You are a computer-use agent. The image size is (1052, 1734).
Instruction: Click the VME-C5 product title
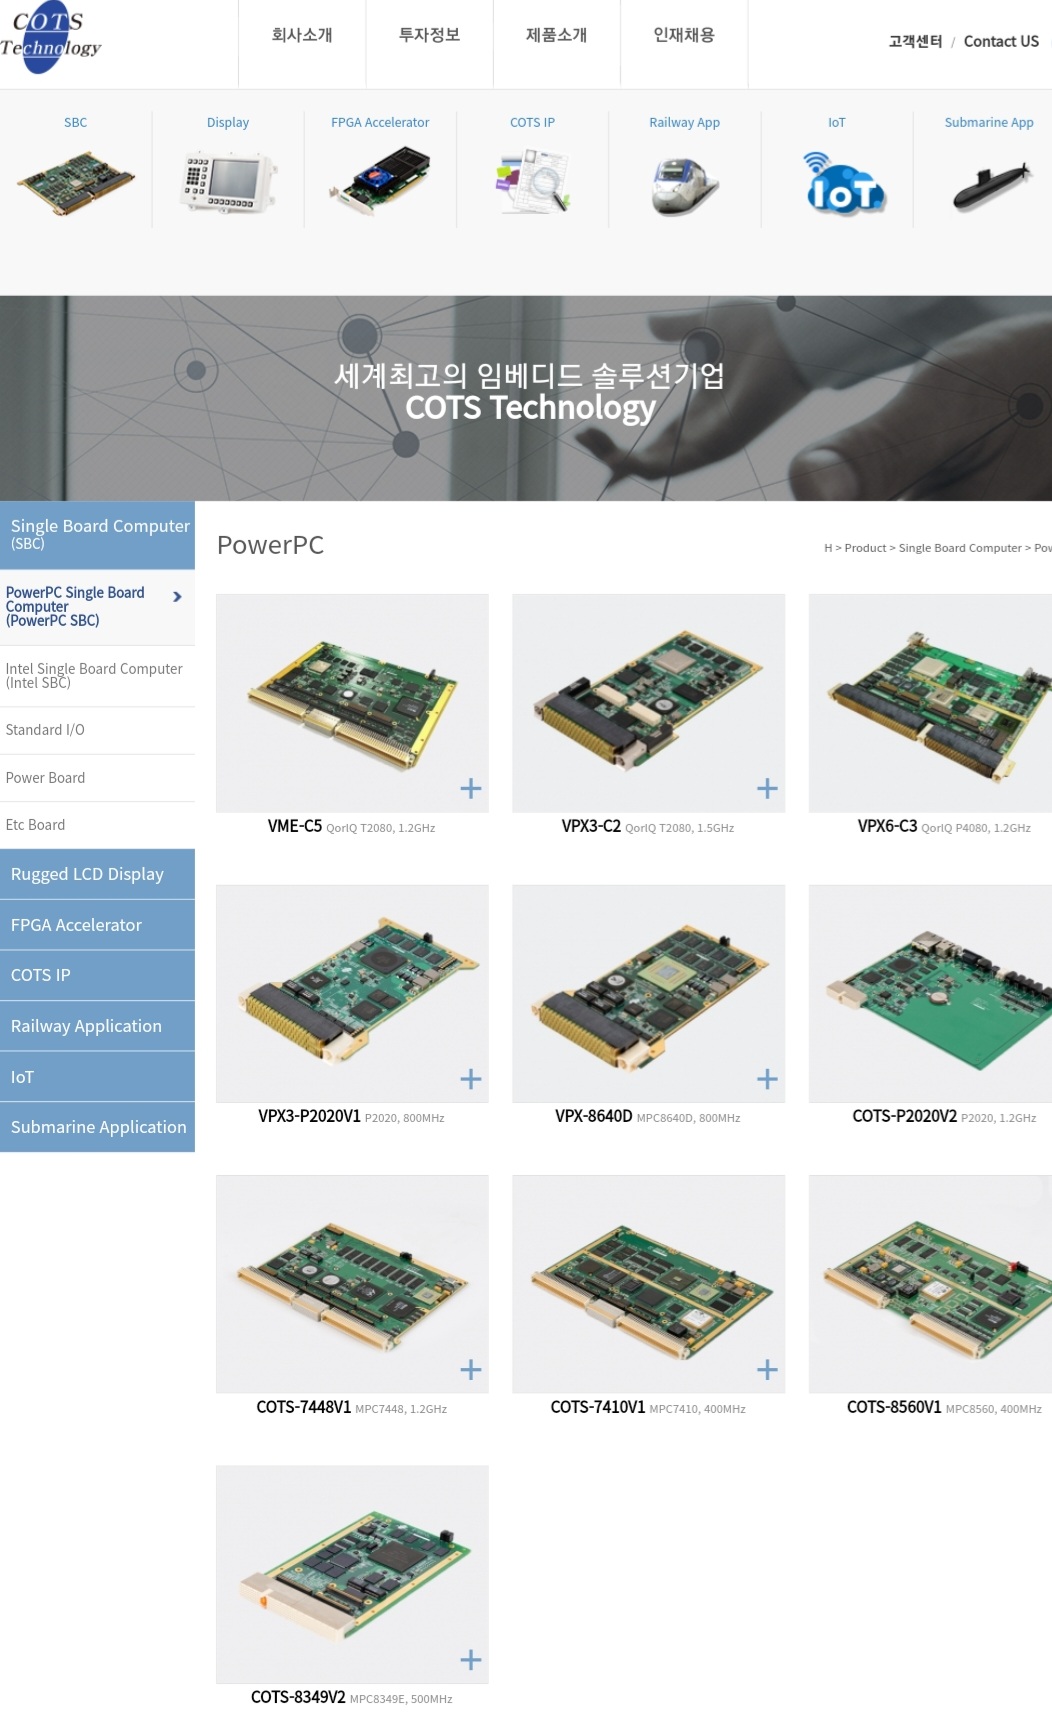click(x=295, y=826)
